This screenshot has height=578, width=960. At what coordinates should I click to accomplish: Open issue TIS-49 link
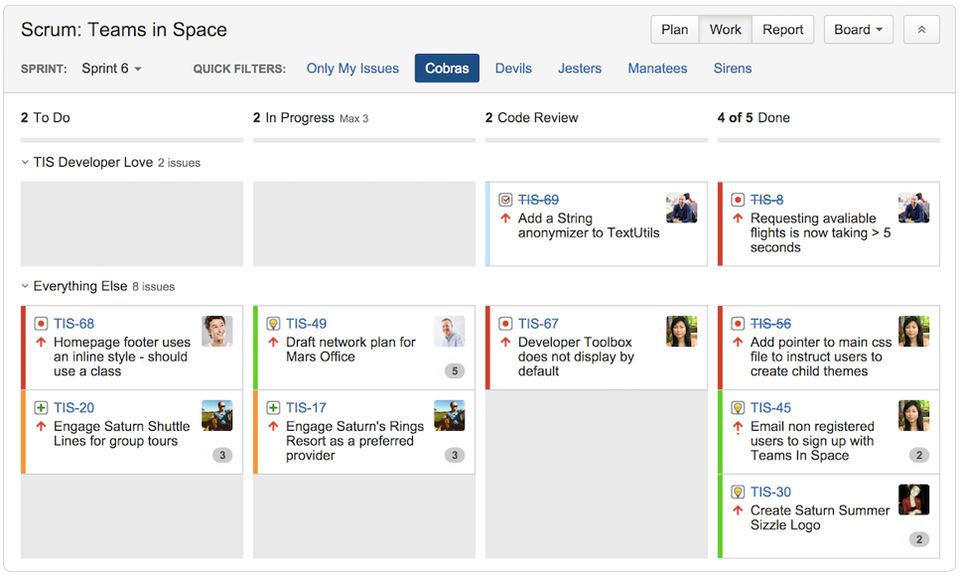(306, 323)
